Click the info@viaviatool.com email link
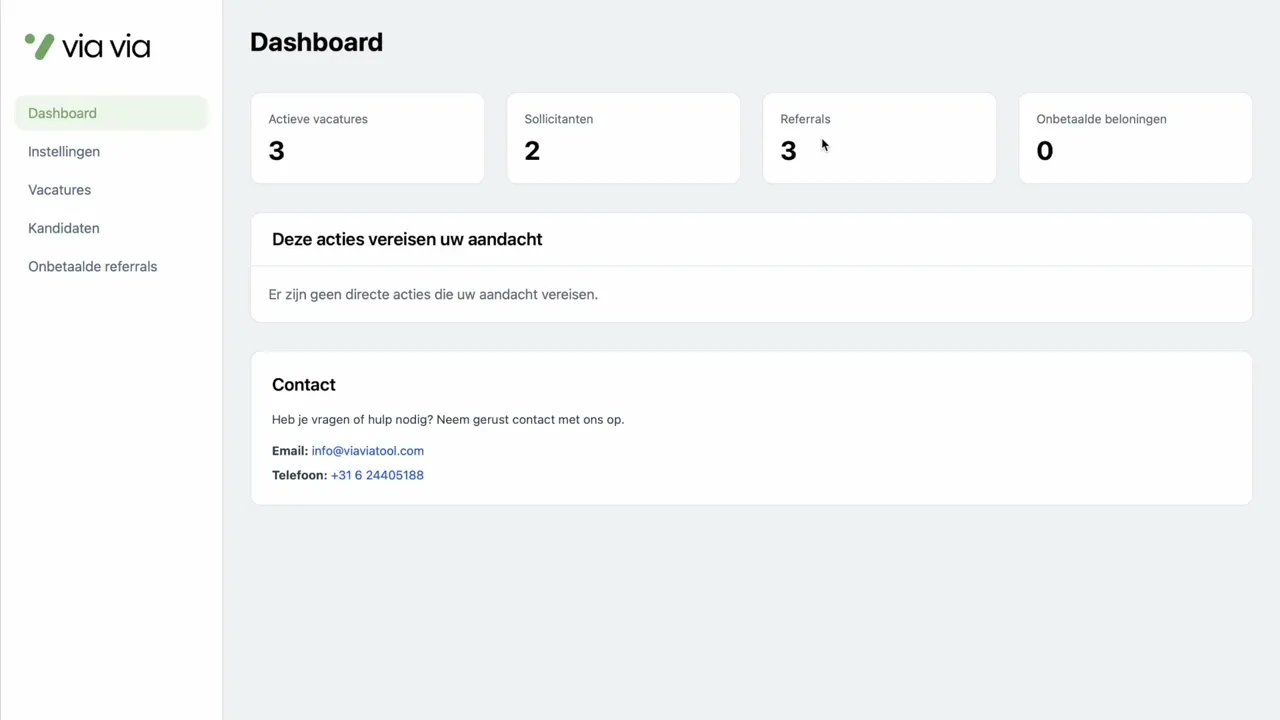This screenshot has width=1280, height=720. coord(368,451)
